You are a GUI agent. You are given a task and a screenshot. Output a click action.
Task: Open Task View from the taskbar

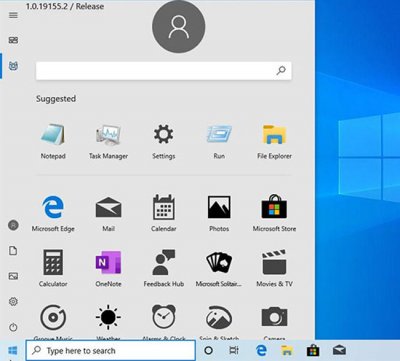[x=234, y=350]
